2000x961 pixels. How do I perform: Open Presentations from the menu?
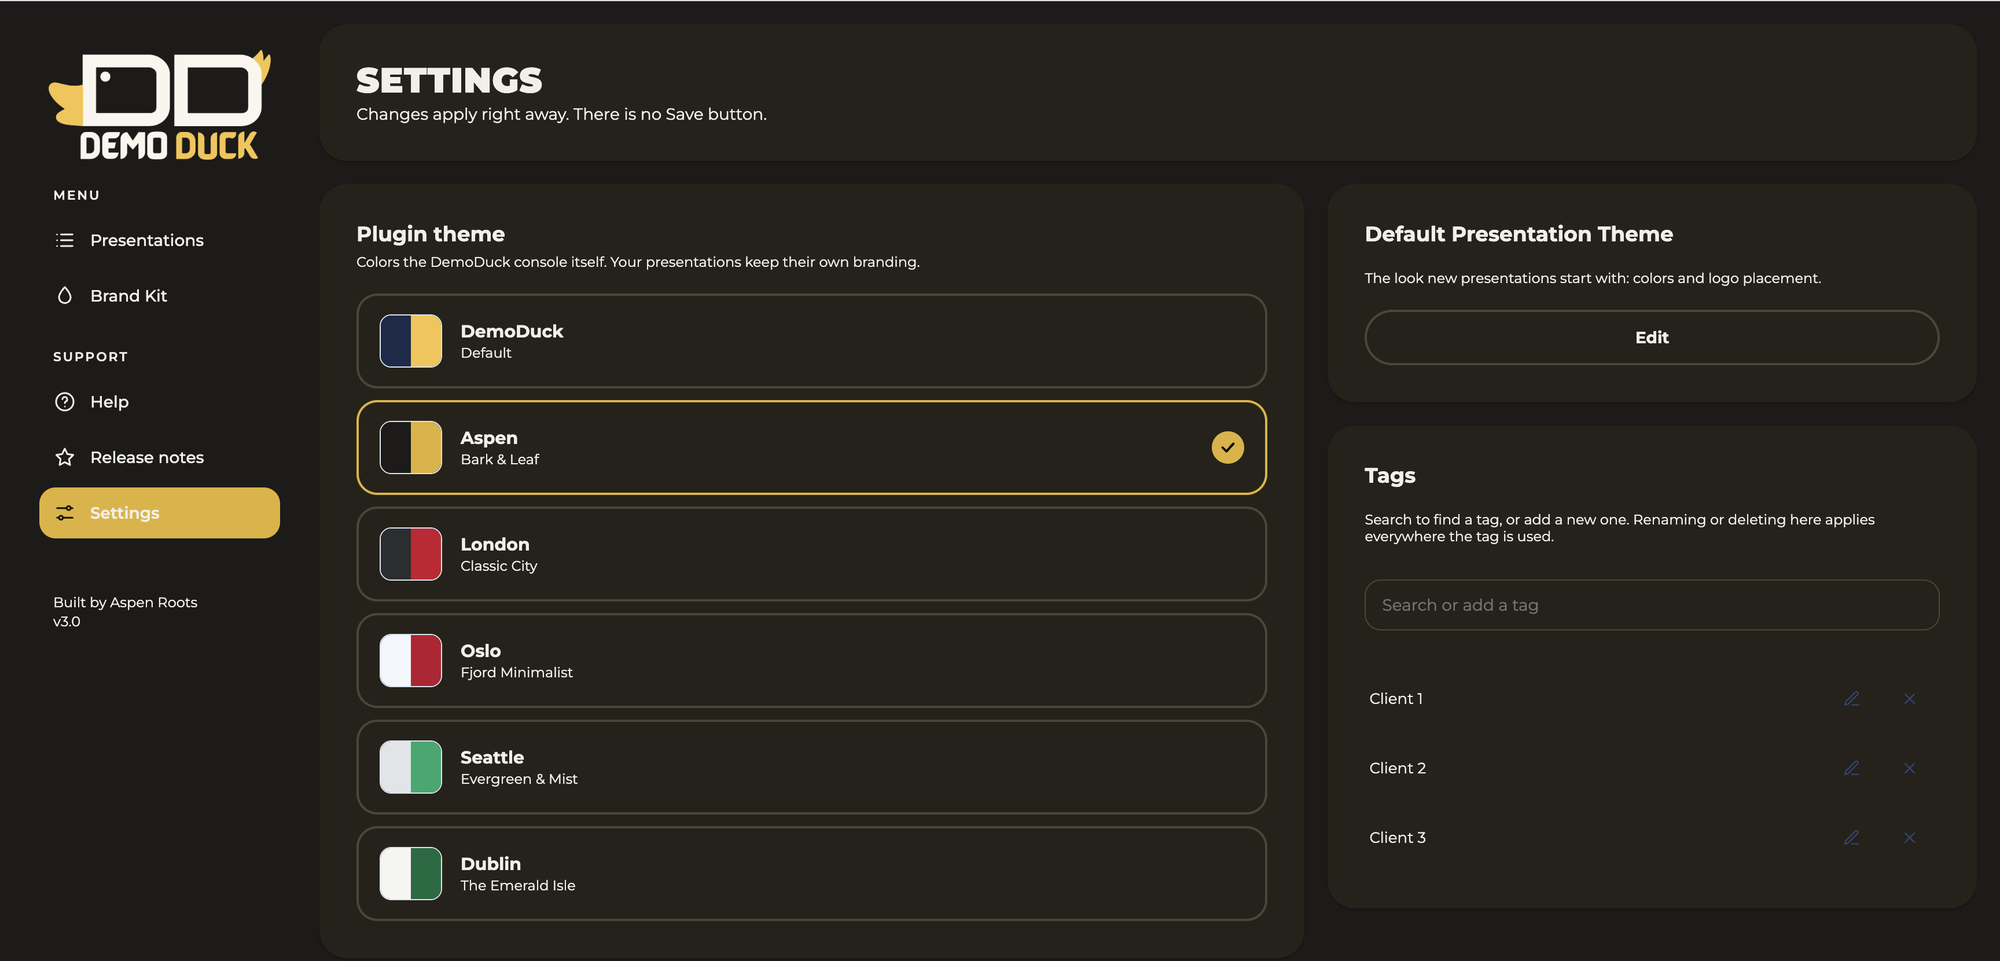tap(159, 240)
